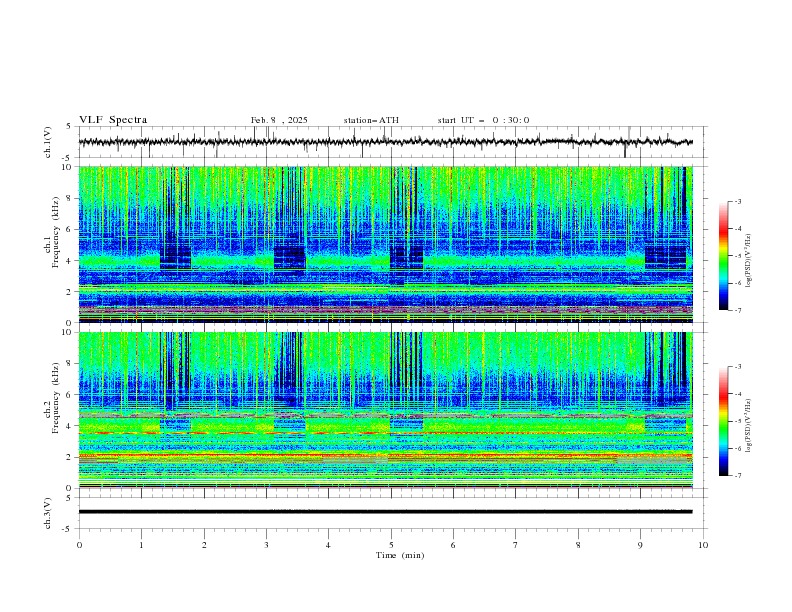This screenshot has width=792, height=612.
Task: Click the "start UT = 0 :30: 0" text
Action: pos(483,120)
